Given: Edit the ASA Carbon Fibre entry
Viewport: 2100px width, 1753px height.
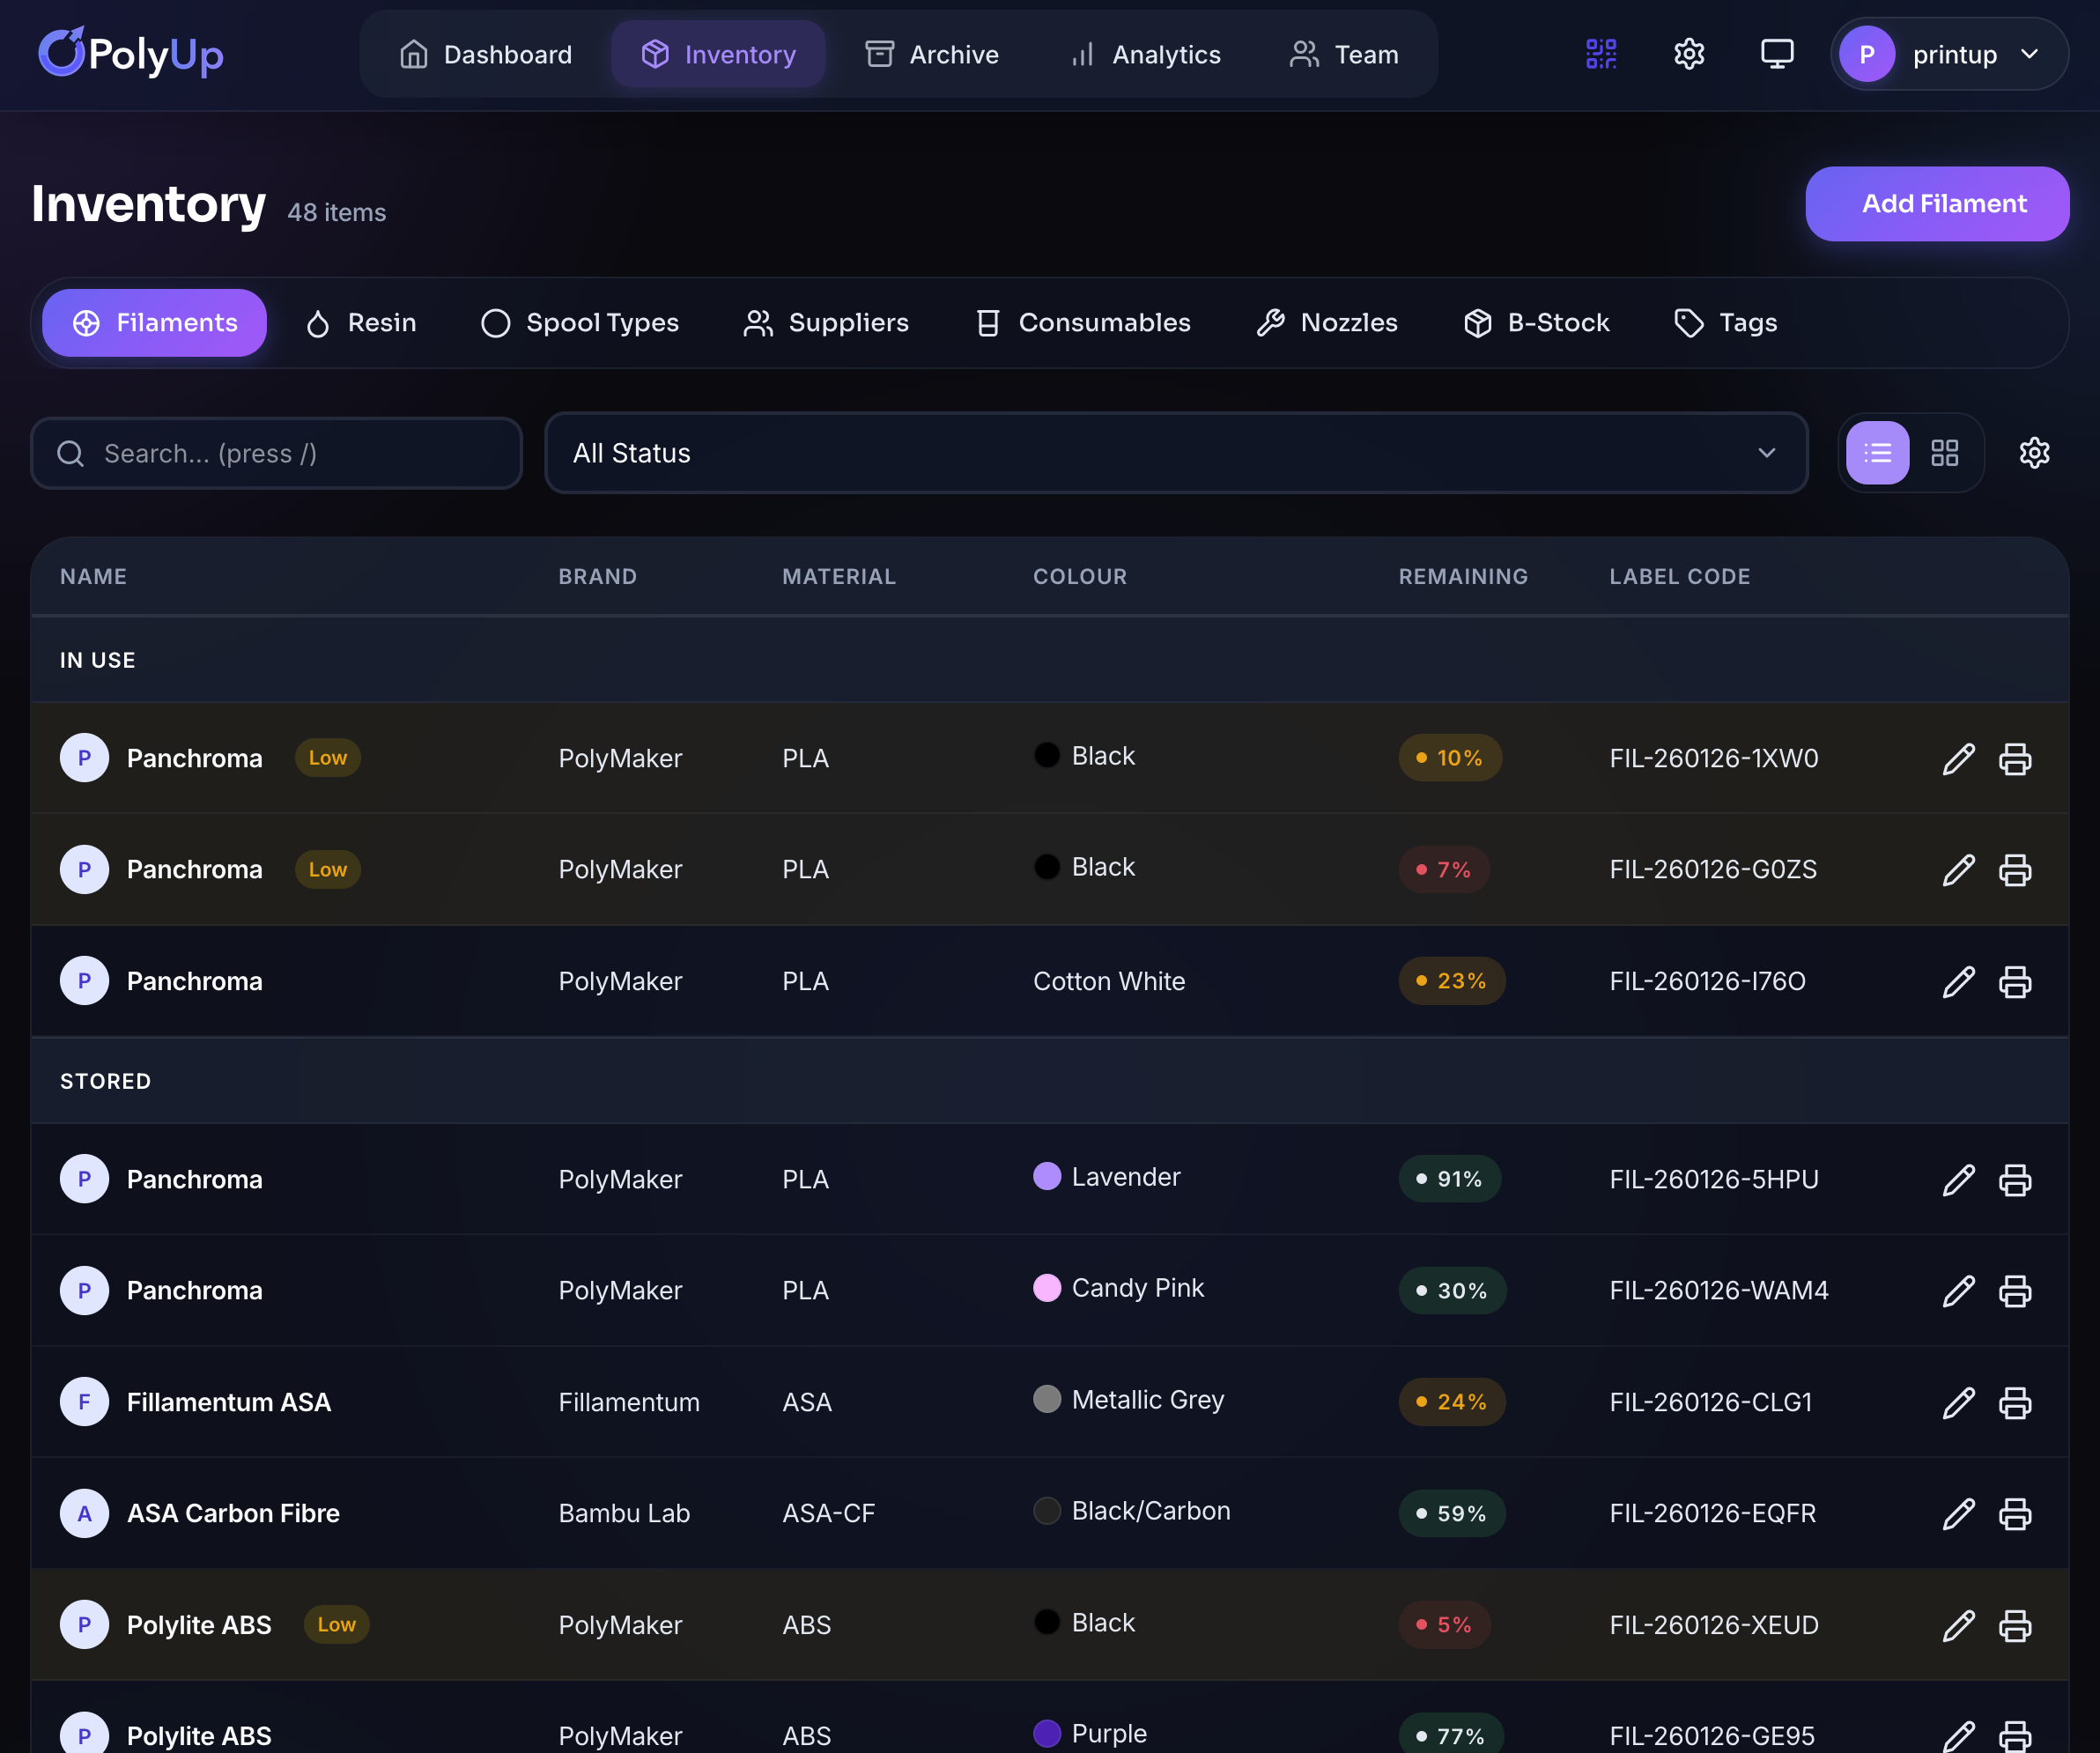Looking at the screenshot, I should (1958, 1514).
